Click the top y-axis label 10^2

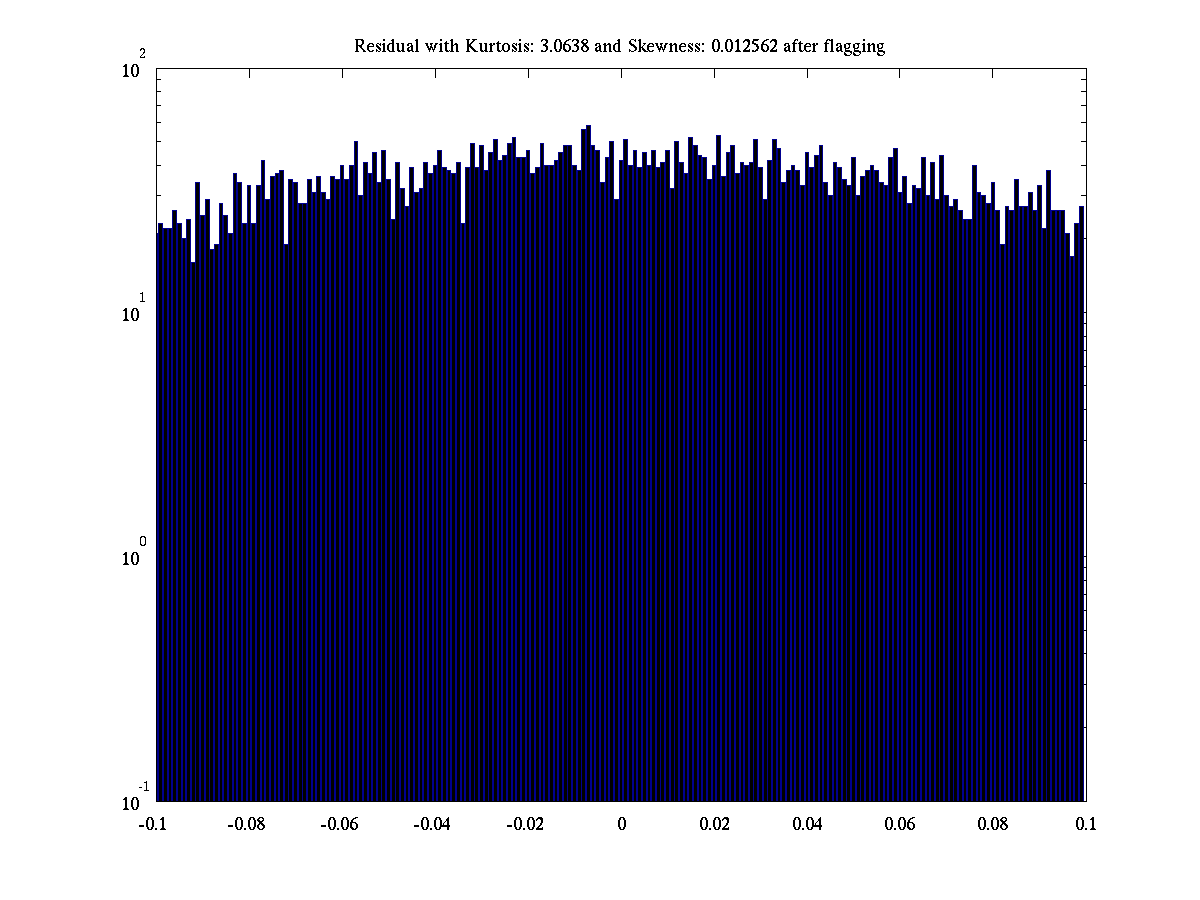(x=135, y=70)
